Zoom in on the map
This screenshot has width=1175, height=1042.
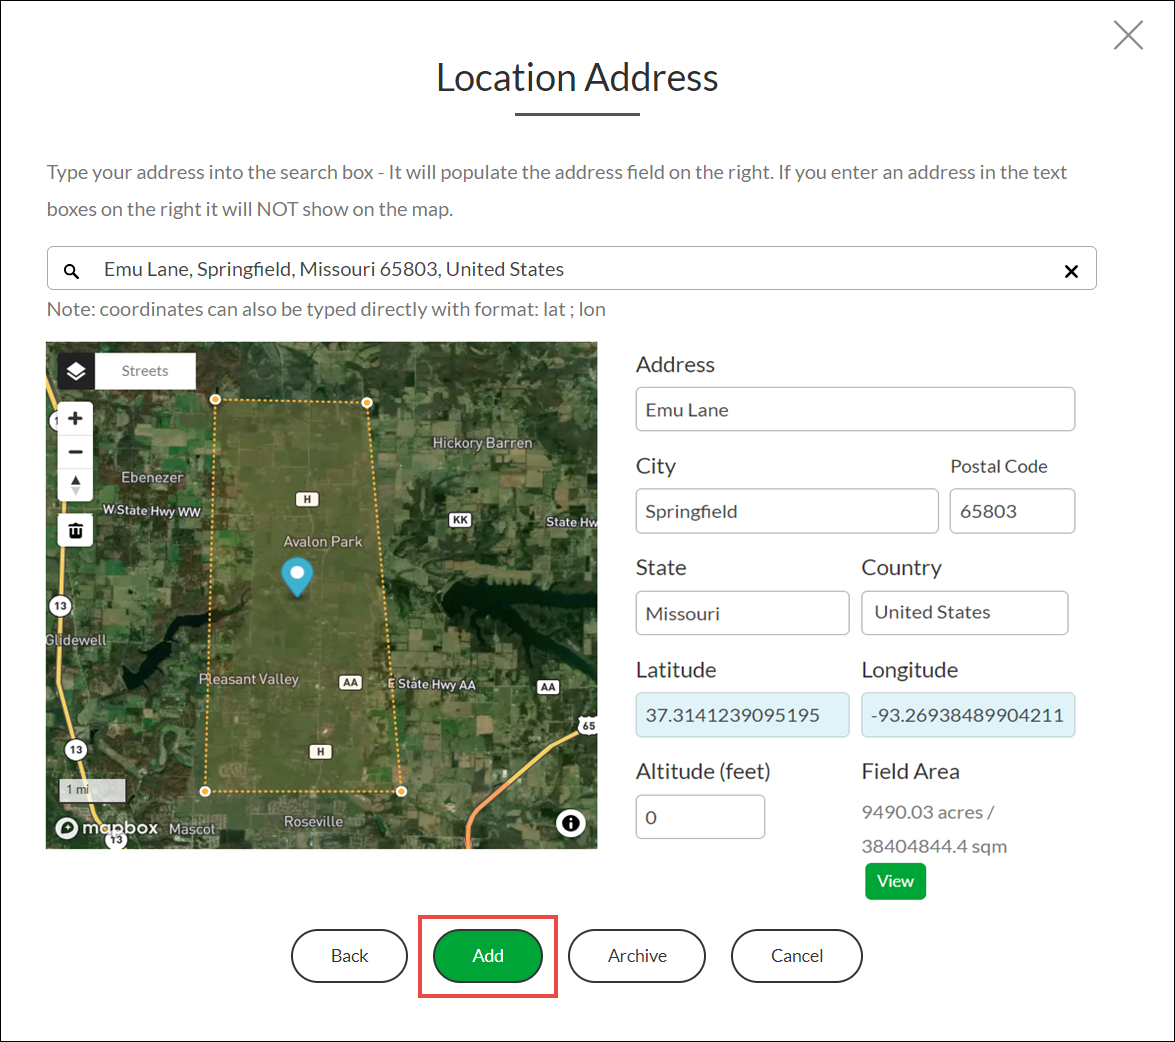tap(75, 418)
